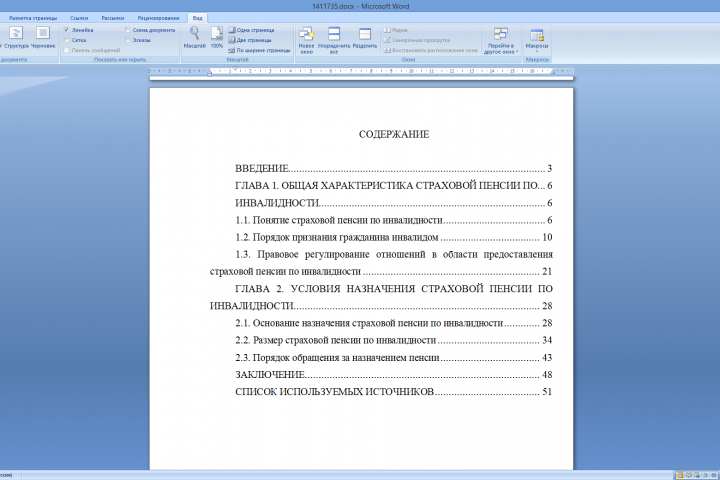Viewport: 720px width, 480px height.
Task: Select Full Screen Reading view in status bar
Action: click(x=688, y=475)
